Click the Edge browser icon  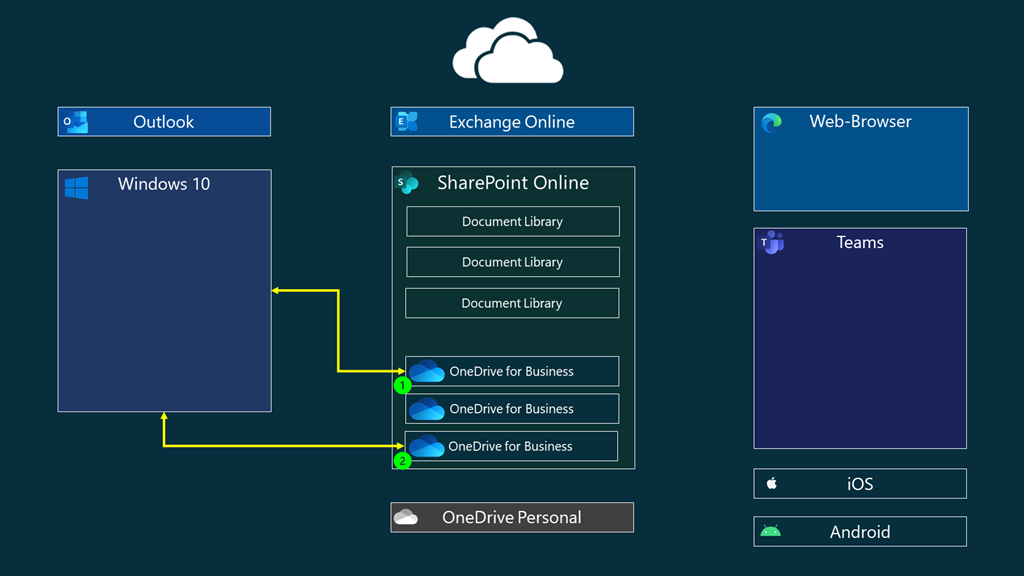pyautogui.click(x=771, y=123)
